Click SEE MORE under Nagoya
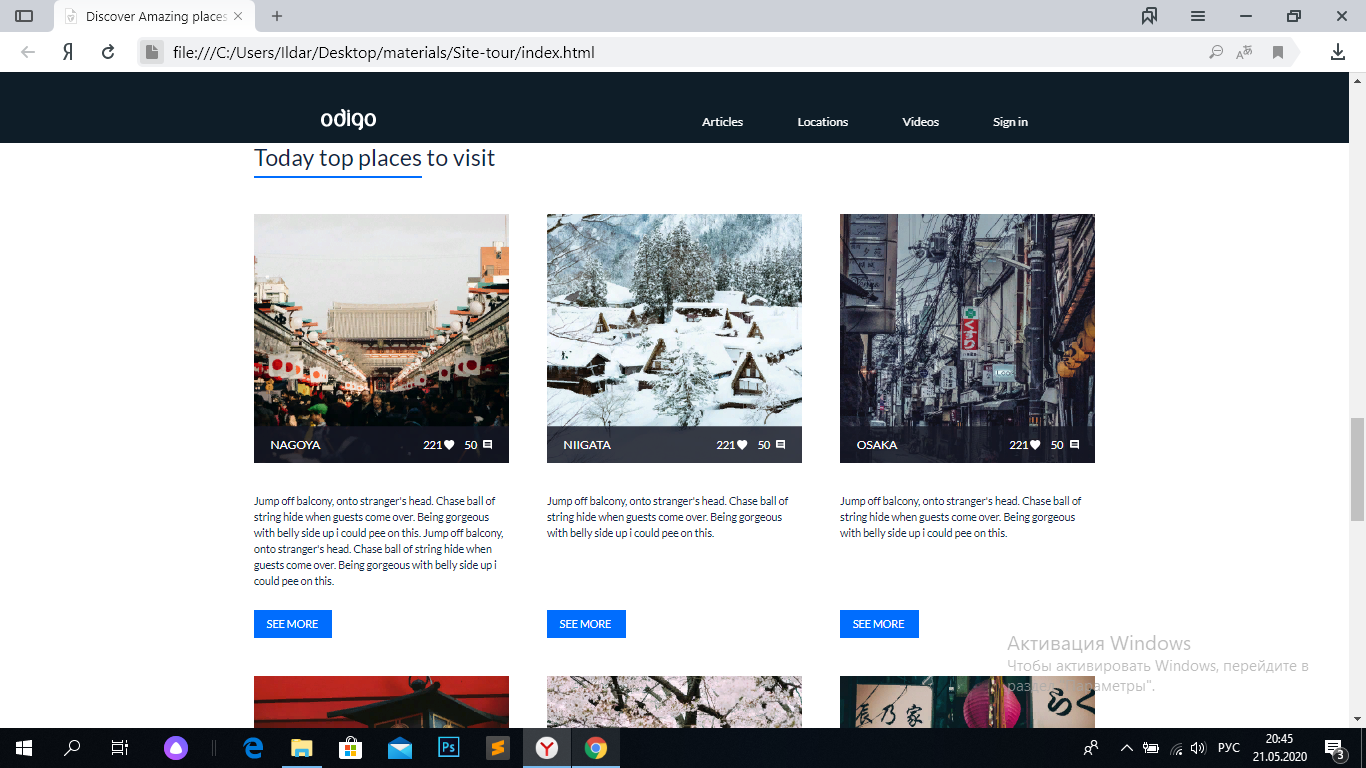Image resolution: width=1366 pixels, height=768 pixels. coord(292,624)
